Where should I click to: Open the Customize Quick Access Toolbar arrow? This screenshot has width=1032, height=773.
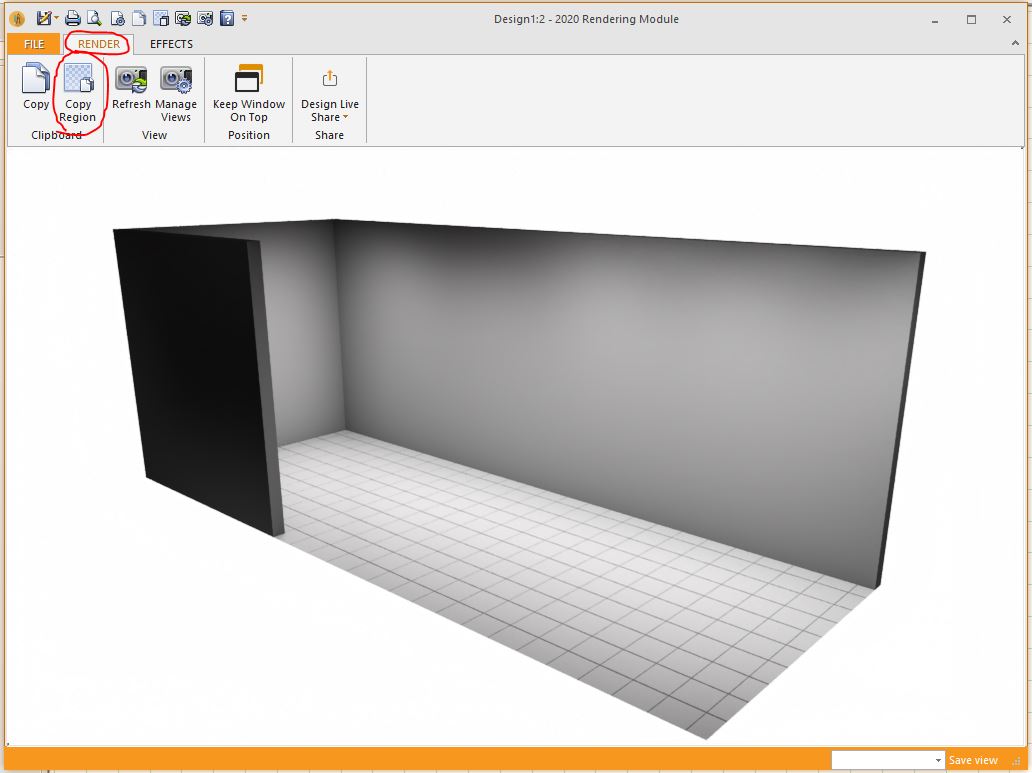coord(245,18)
